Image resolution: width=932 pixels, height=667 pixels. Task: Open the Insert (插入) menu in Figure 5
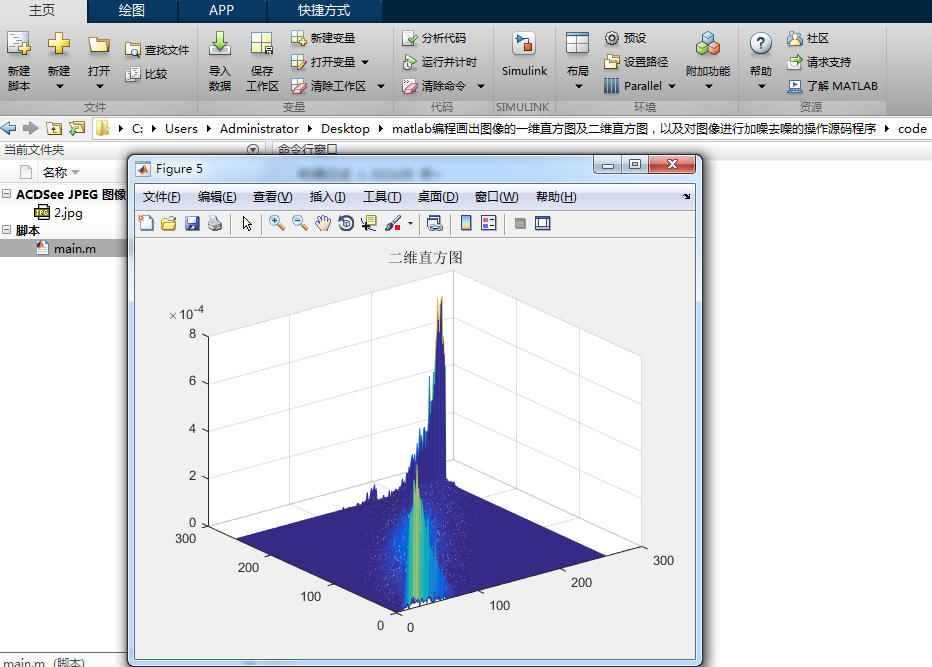(328, 197)
